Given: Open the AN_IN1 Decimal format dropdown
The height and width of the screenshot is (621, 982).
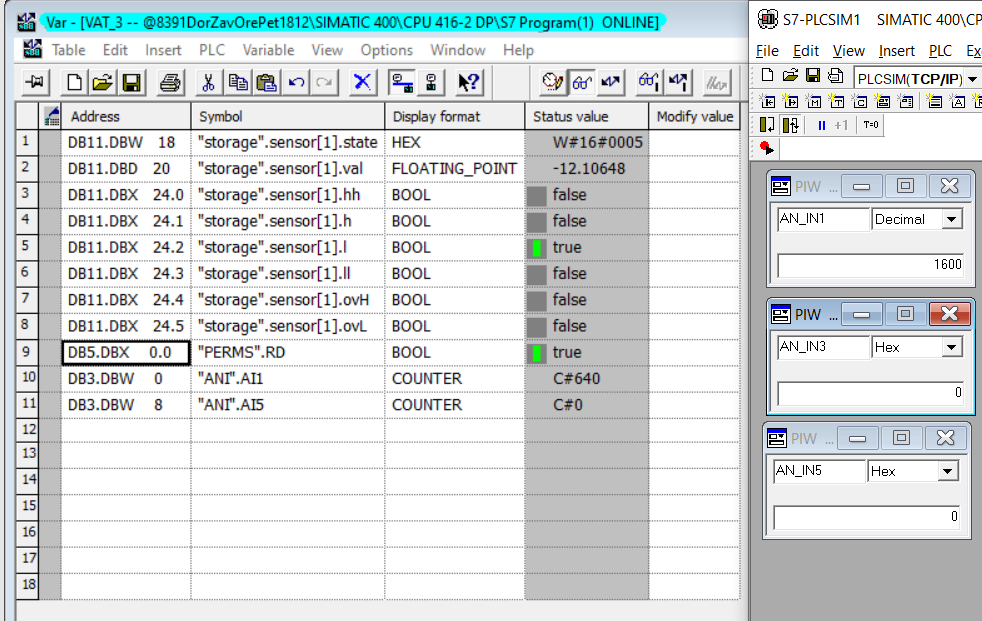Looking at the screenshot, I should pyautogui.click(x=951, y=219).
